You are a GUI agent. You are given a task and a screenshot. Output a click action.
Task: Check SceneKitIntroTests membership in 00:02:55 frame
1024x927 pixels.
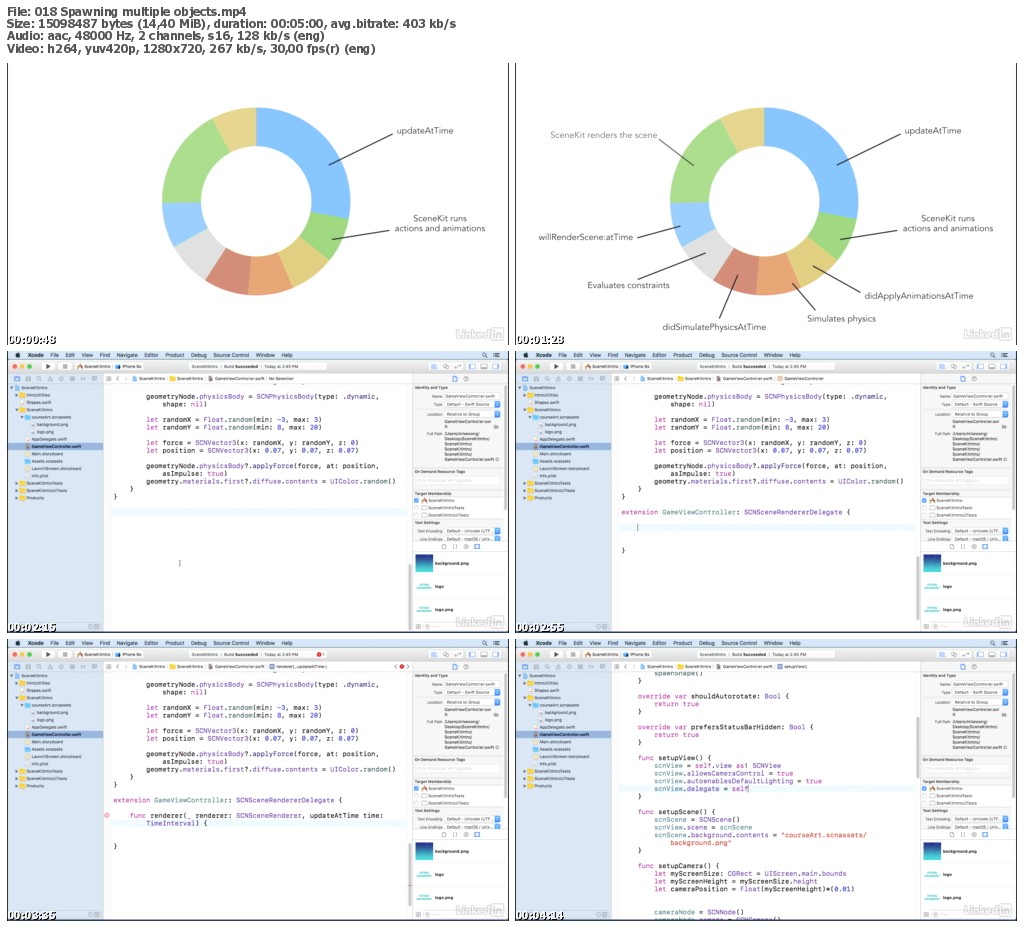(x=924, y=508)
